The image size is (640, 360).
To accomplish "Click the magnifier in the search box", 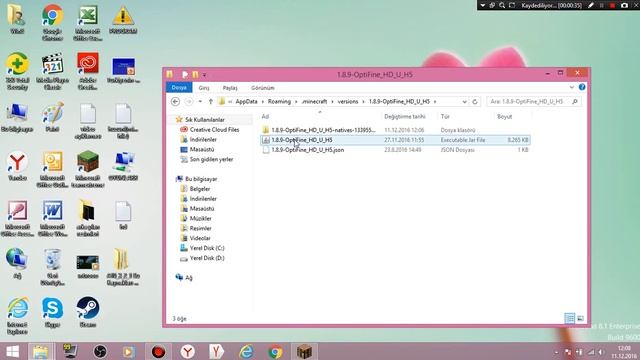I will tap(575, 102).
